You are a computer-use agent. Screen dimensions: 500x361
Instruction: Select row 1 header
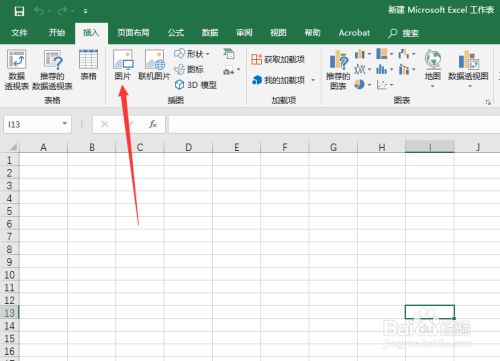click(x=10, y=160)
